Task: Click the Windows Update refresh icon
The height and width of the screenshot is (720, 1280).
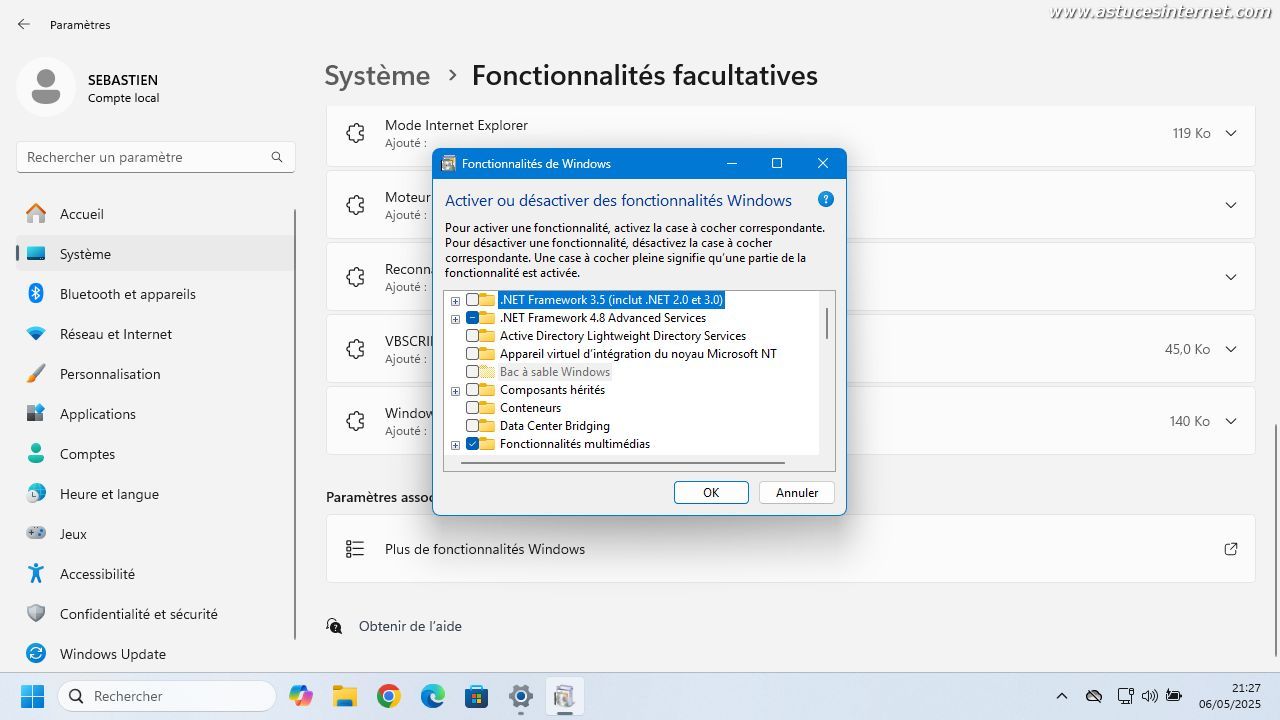Action: point(36,654)
